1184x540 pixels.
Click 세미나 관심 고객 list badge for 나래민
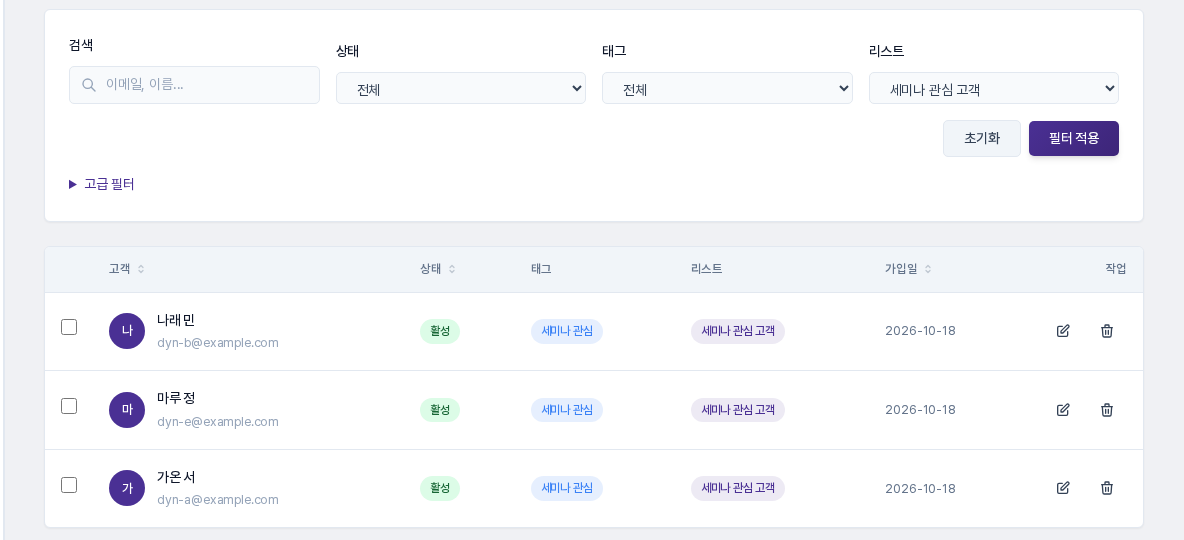[x=738, y=331]
